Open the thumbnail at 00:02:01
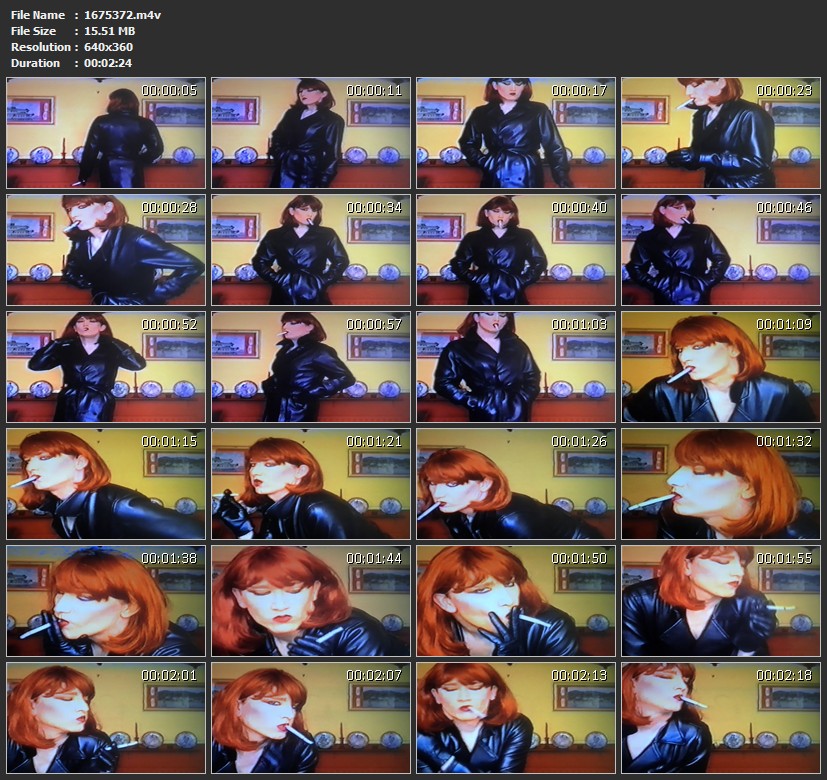The height and width of the screenshot is (780, 827). [x=106, y=717]
